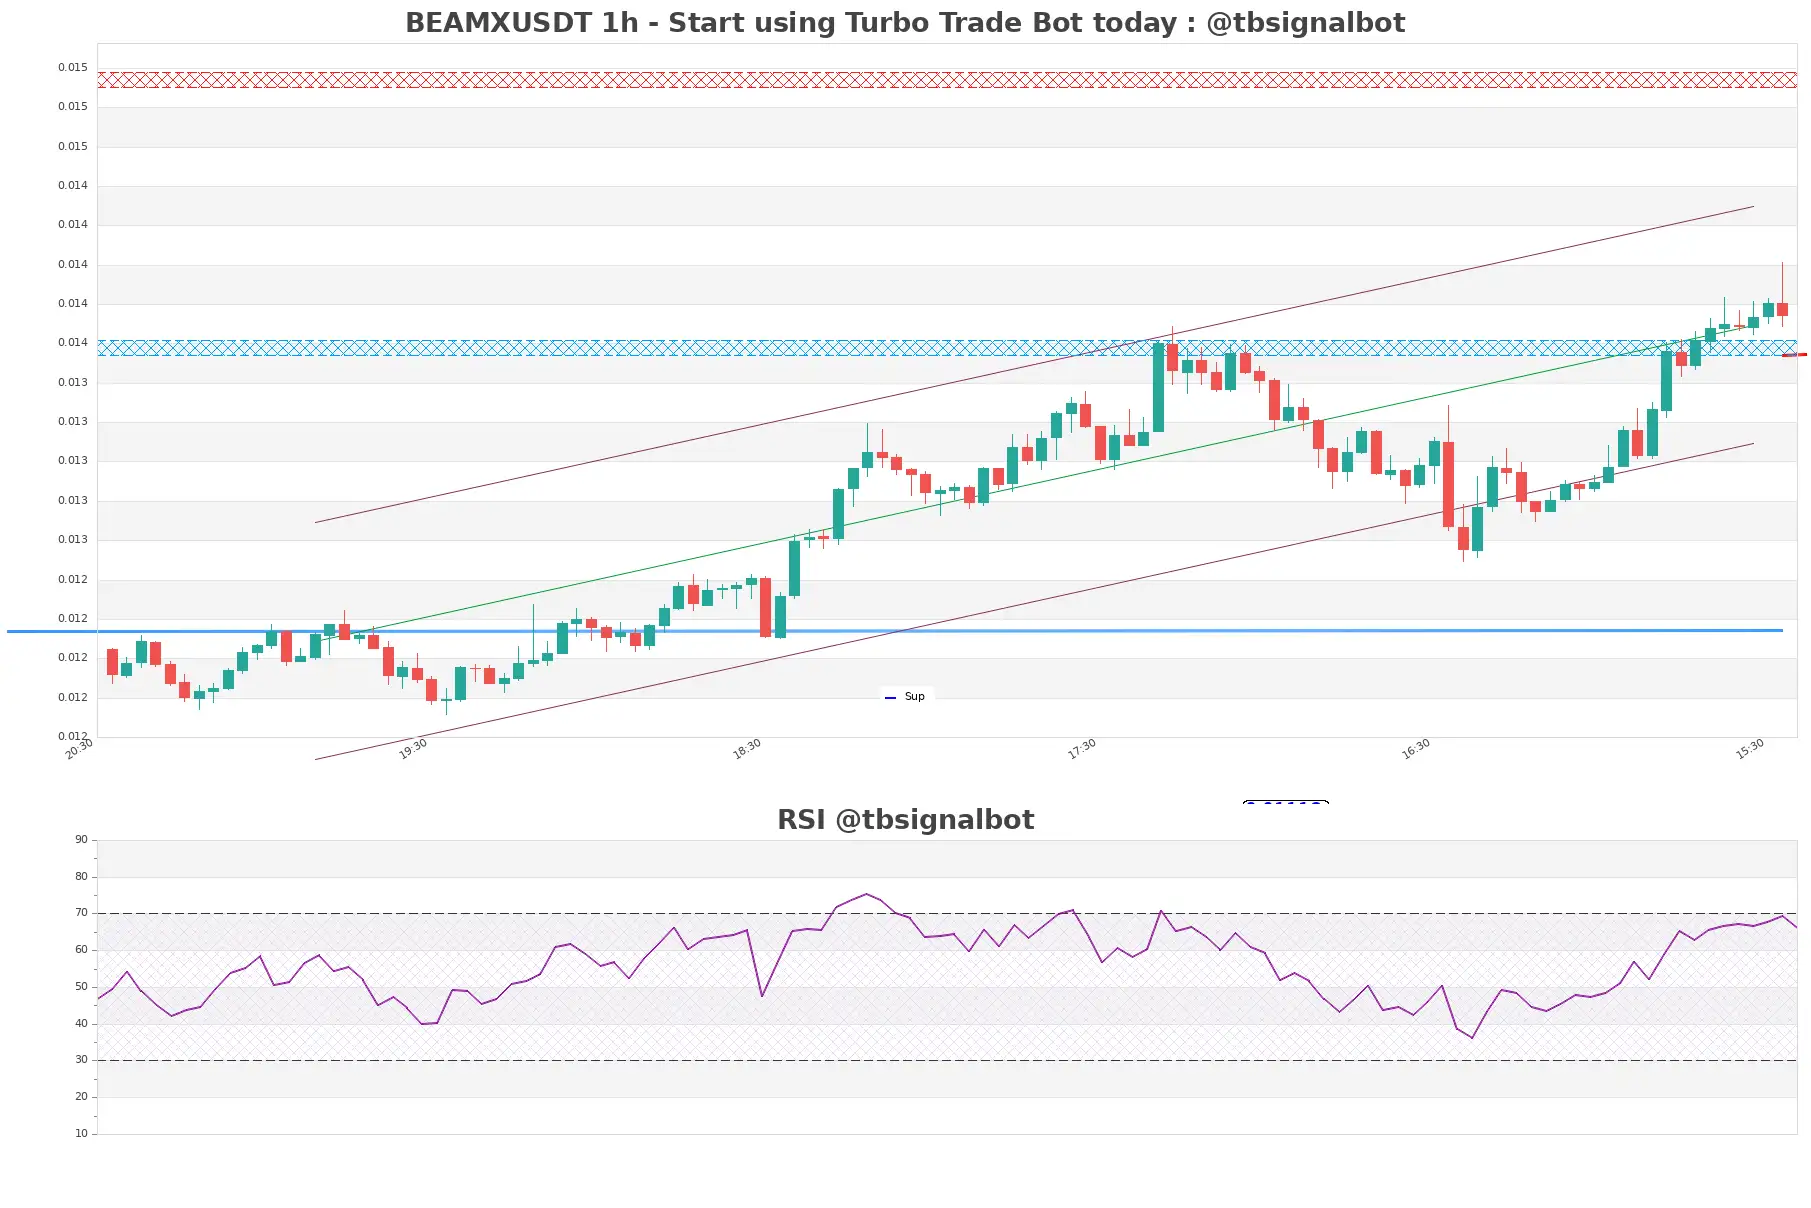The image size is (1811, 1208).
Task: Click the RSI axis value 70
Action: (x=81, y=913)
